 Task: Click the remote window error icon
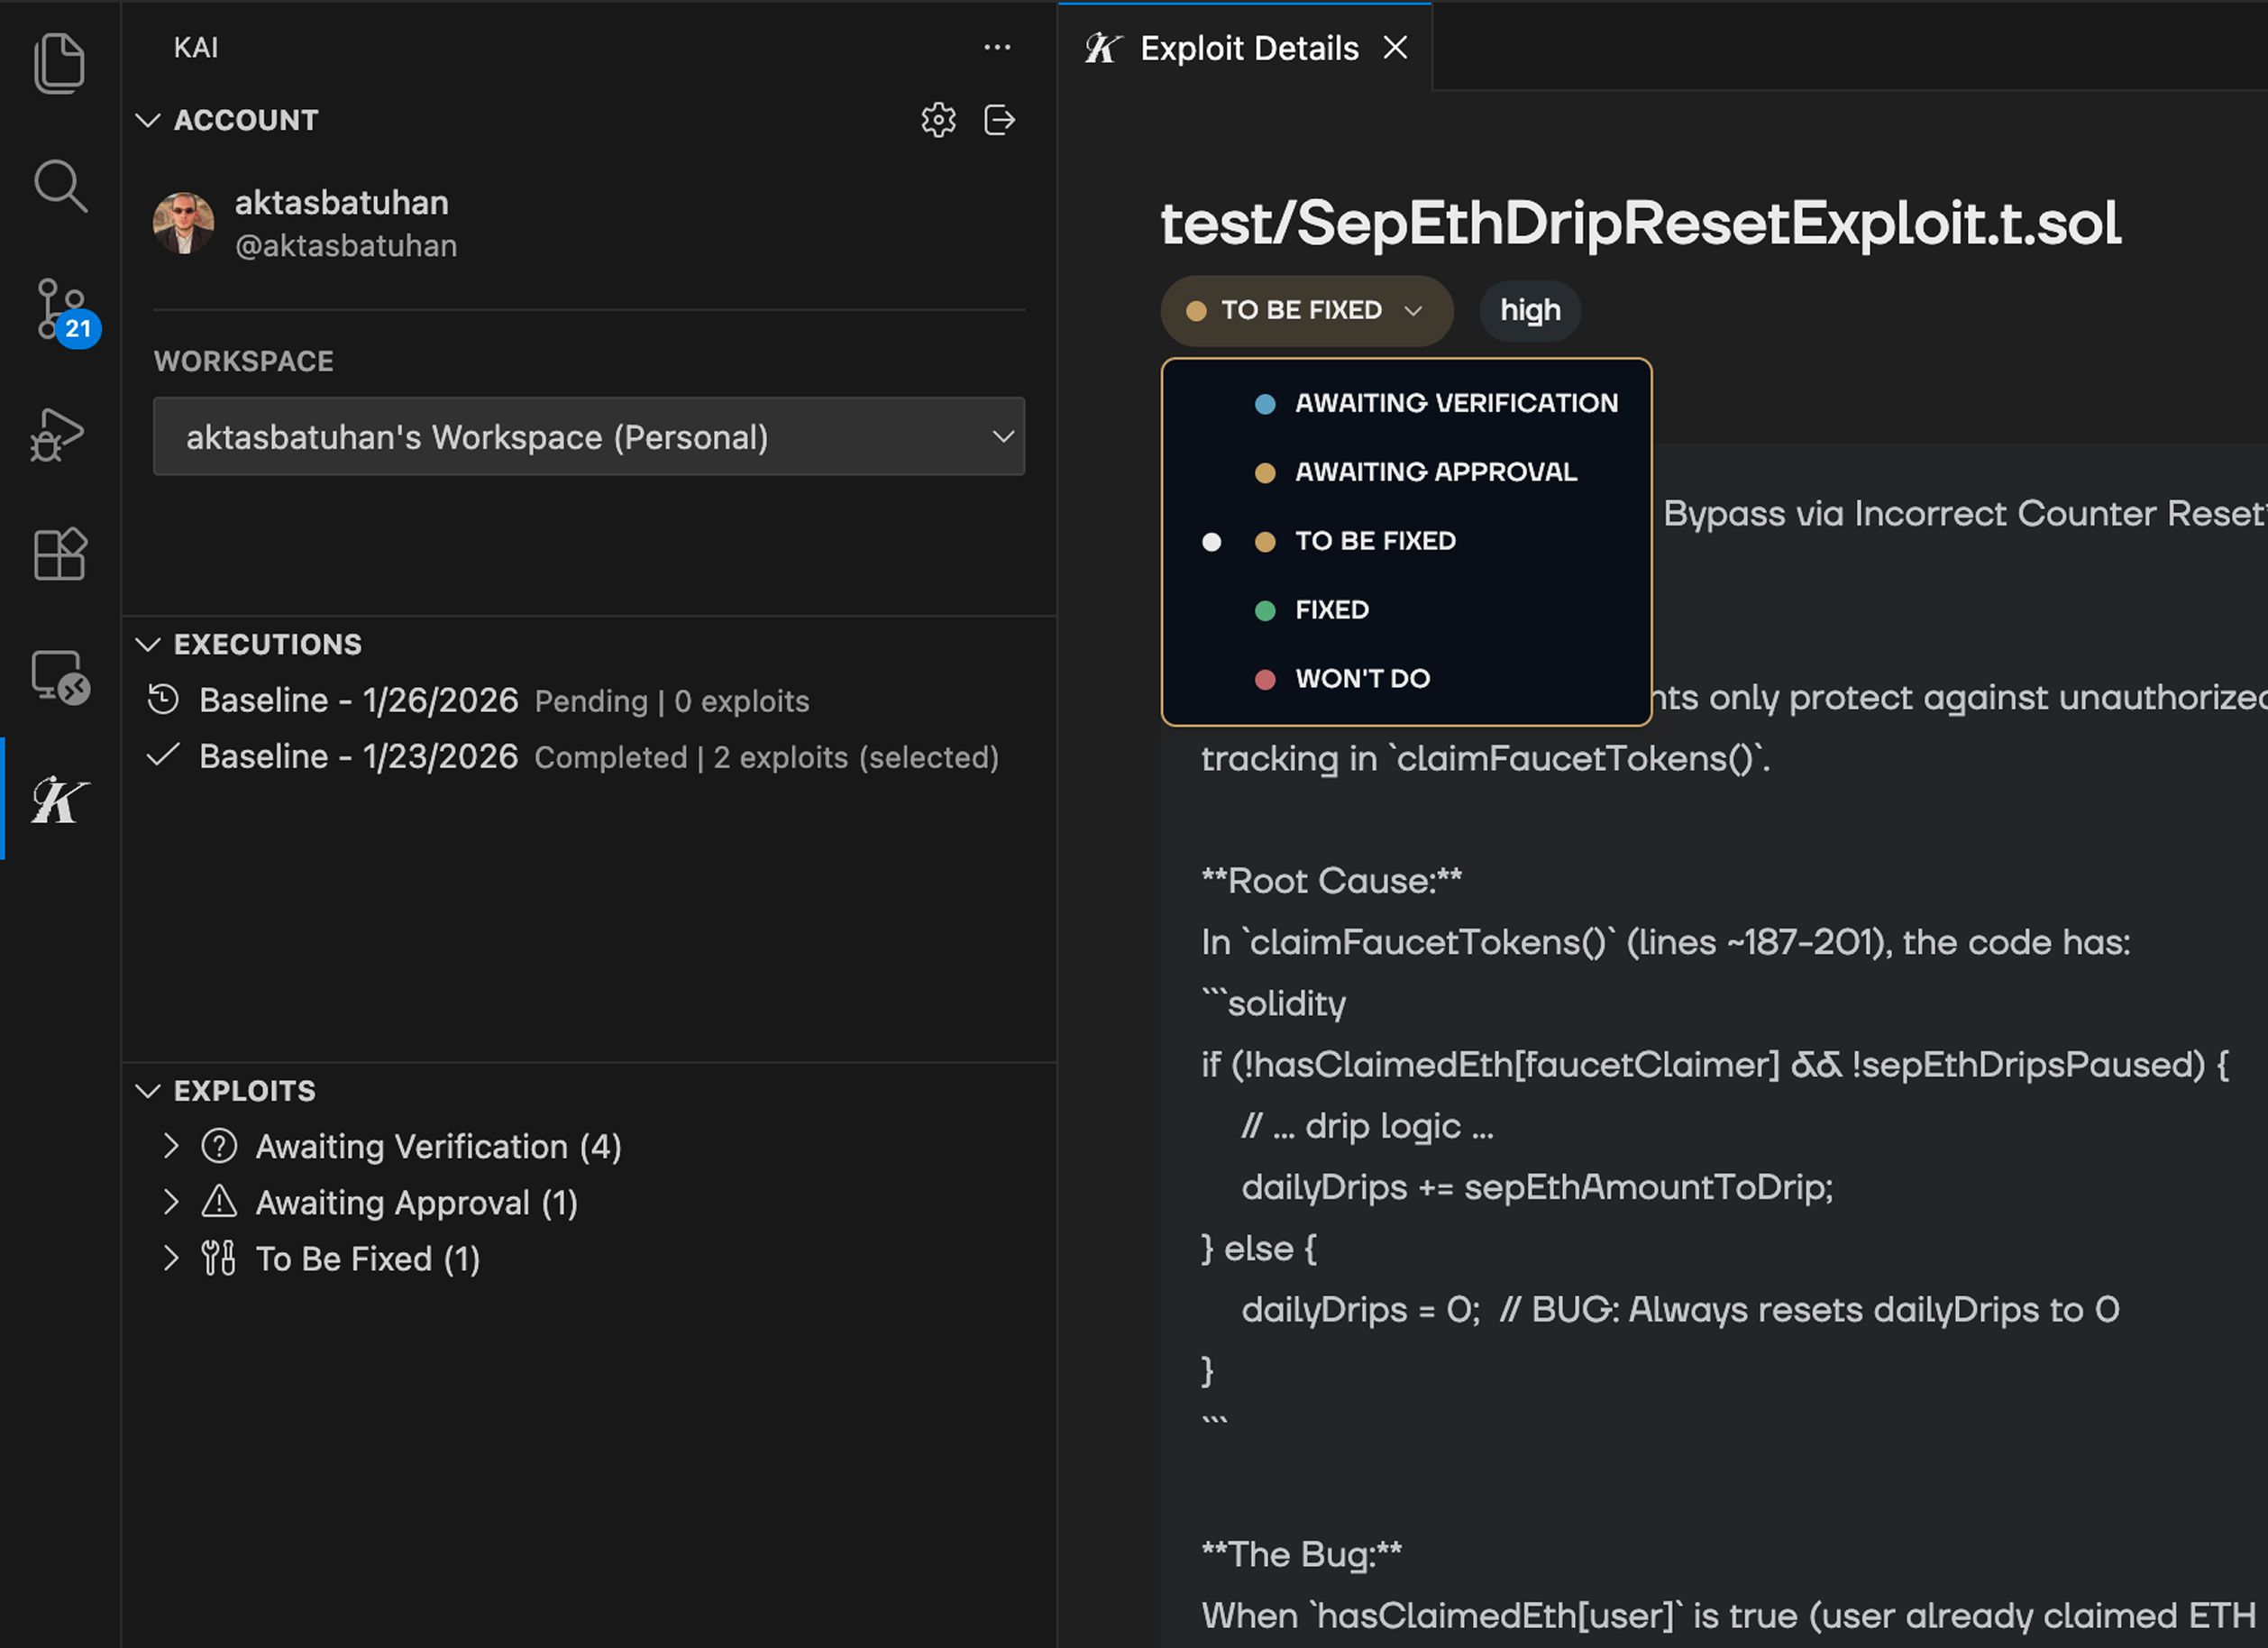click(59, 678)
